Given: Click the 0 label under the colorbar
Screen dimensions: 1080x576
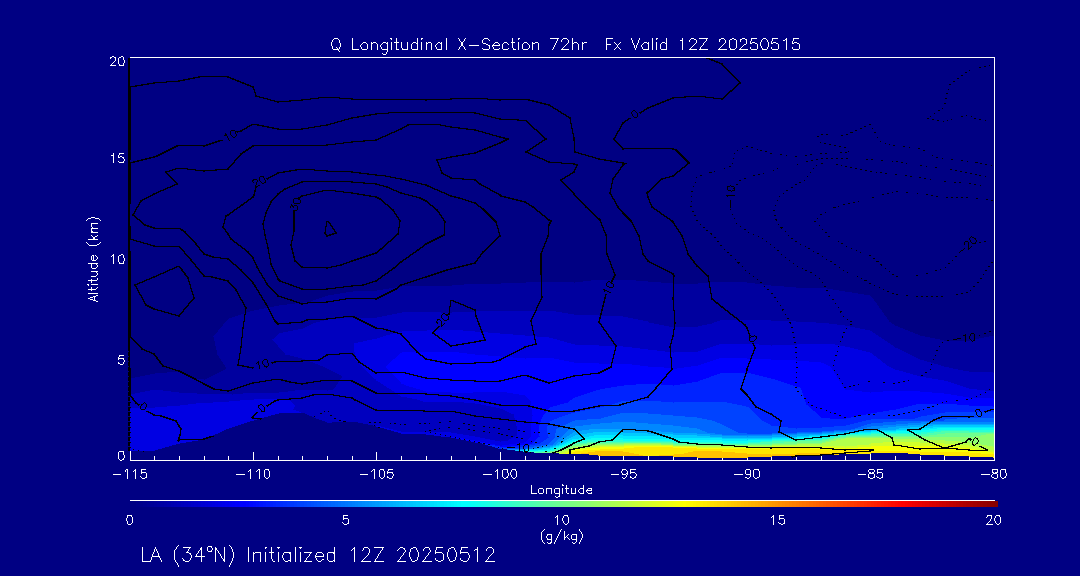Looking at the screenshot, I should pos(129,521).
